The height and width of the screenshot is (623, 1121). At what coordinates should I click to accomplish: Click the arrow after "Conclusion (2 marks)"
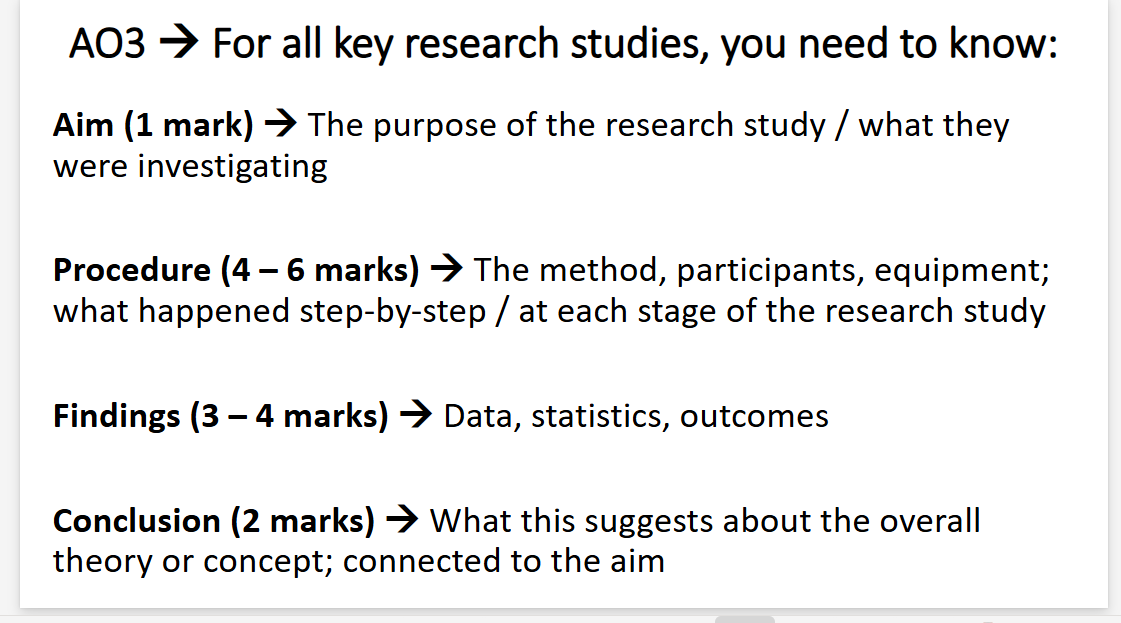(x=402, y=521)
